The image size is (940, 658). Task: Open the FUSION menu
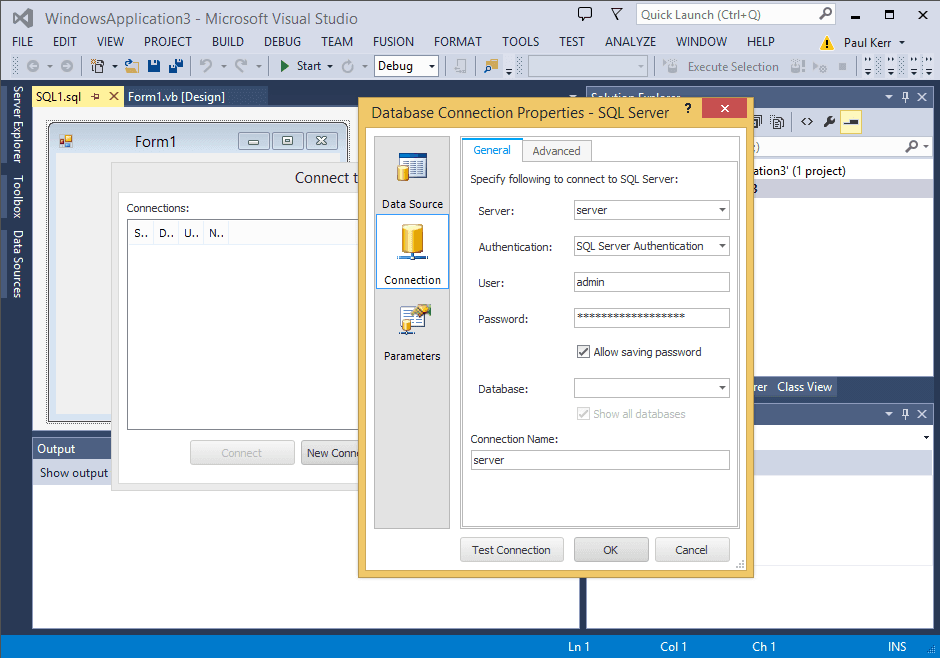click(x=393, y=41)
